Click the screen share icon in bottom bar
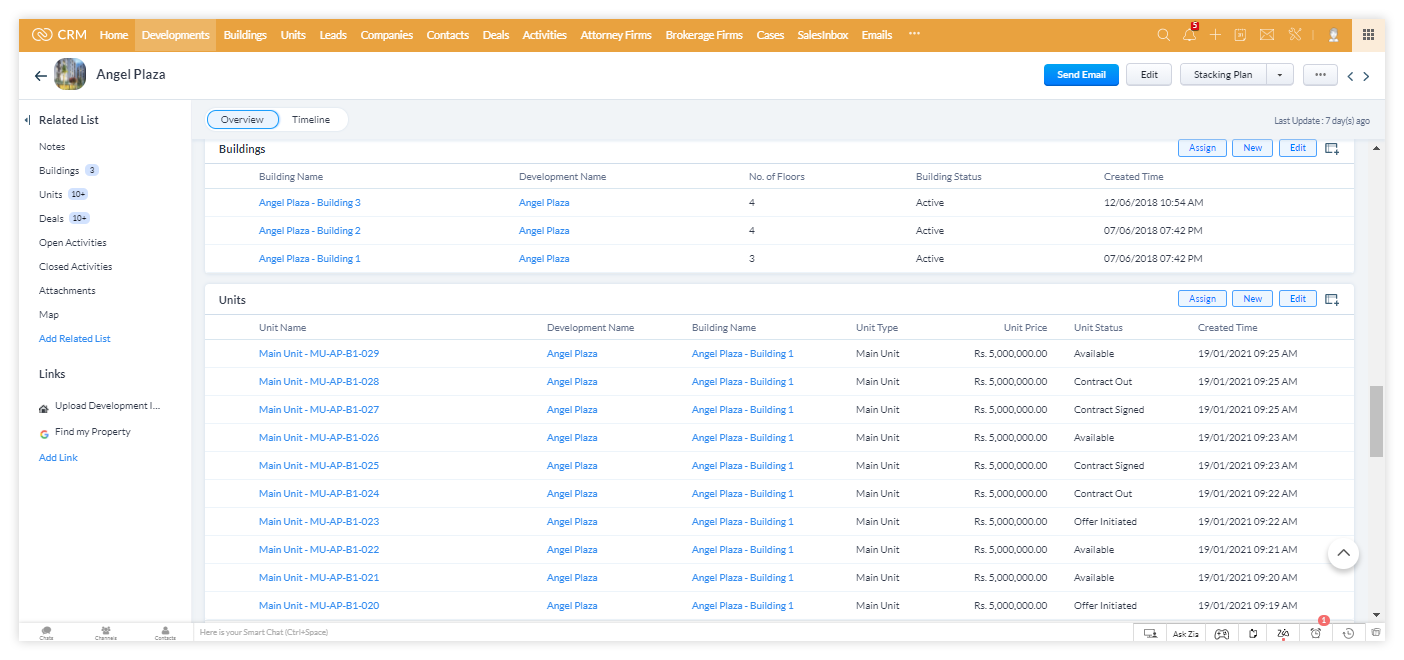The height and width of the screenshot is (660, 1404). pos(1150,633)
